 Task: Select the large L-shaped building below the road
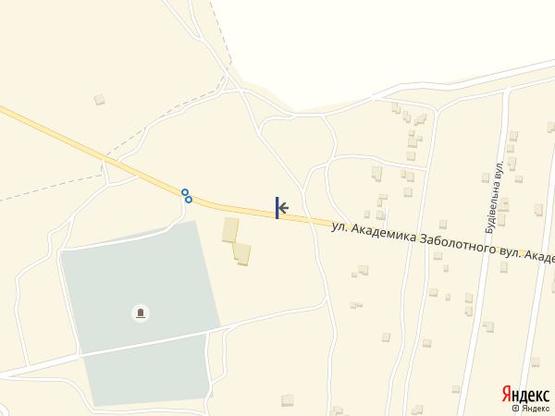coord(236,241)
